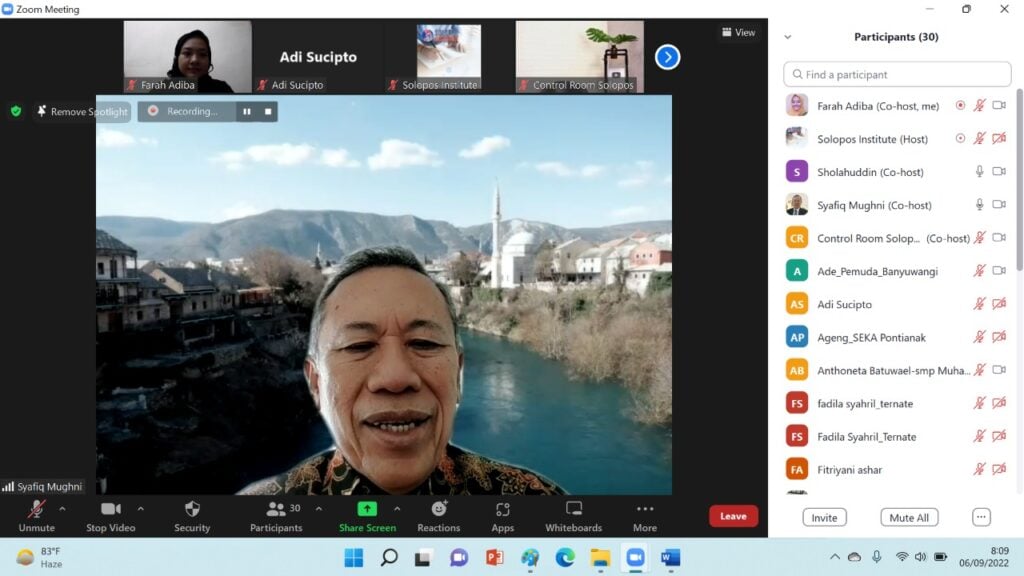The width and height of the screenshot is (1024, 576).
Task: Click the green Share Screen icon
Action: (367, 509)
